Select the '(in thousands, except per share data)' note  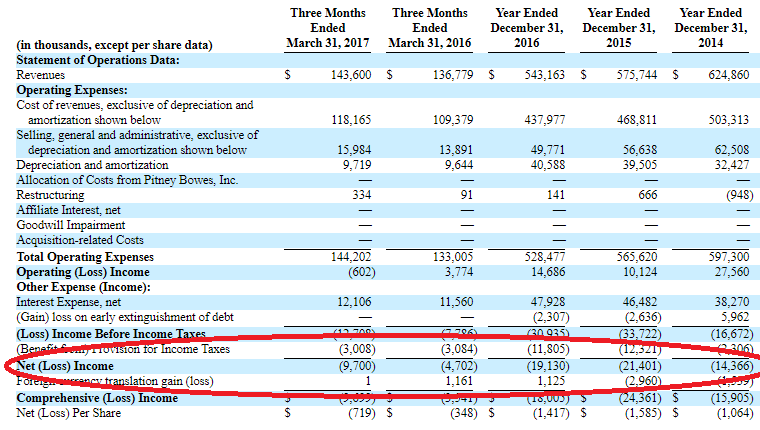(x=114, y=45)
